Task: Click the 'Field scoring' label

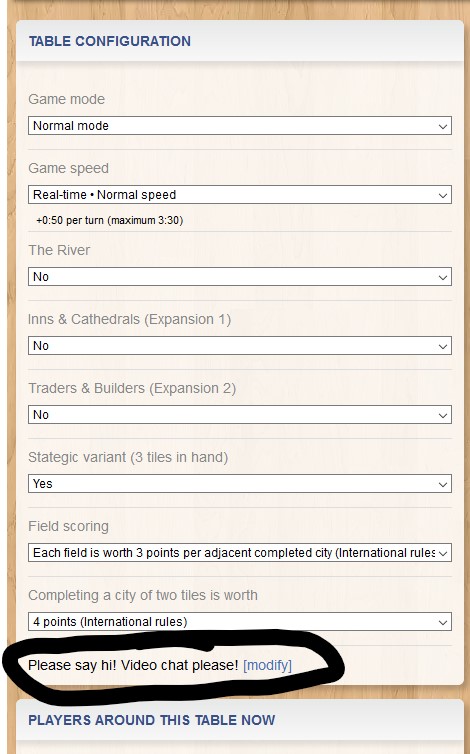Action: (68, 527)
